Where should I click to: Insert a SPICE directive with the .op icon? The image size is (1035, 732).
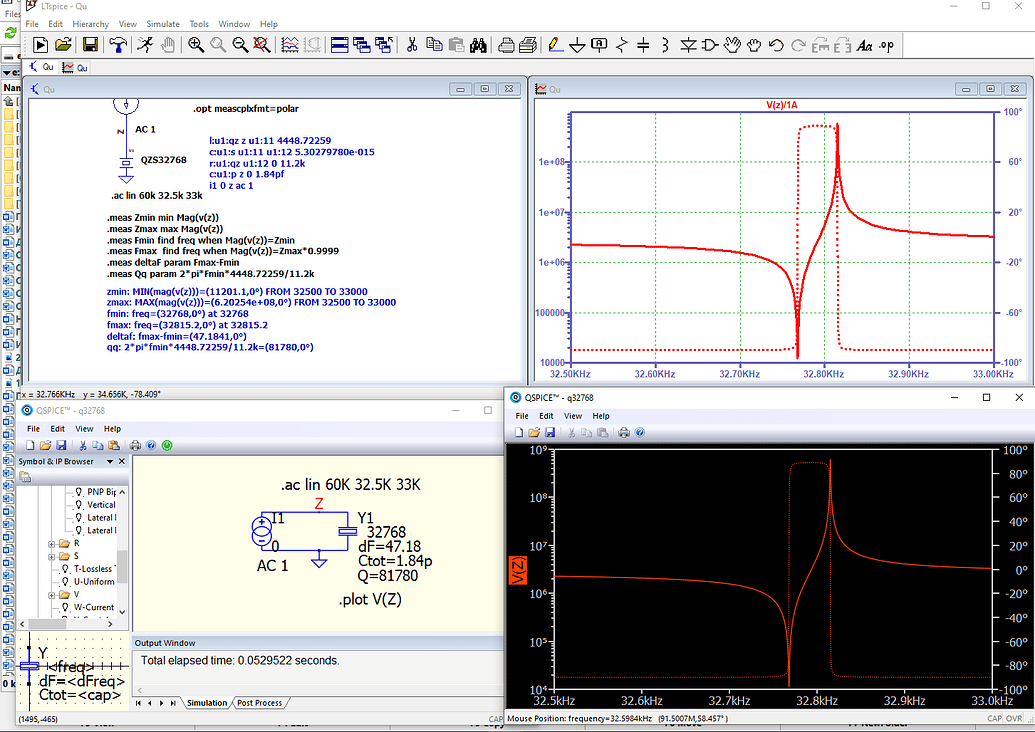pos(888,44)
